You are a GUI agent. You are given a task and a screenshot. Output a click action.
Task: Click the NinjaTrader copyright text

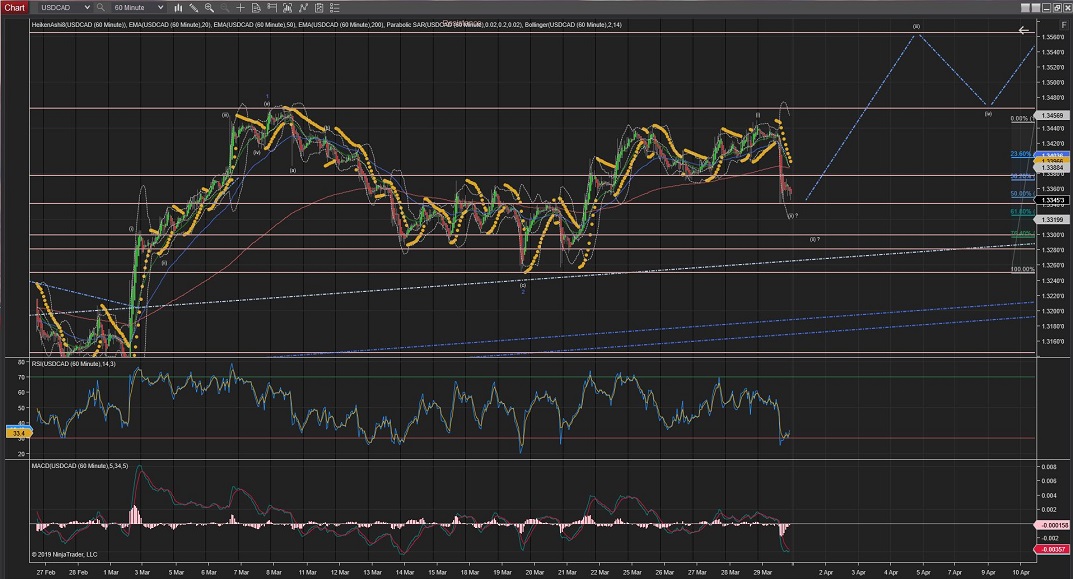pos(64,554)
